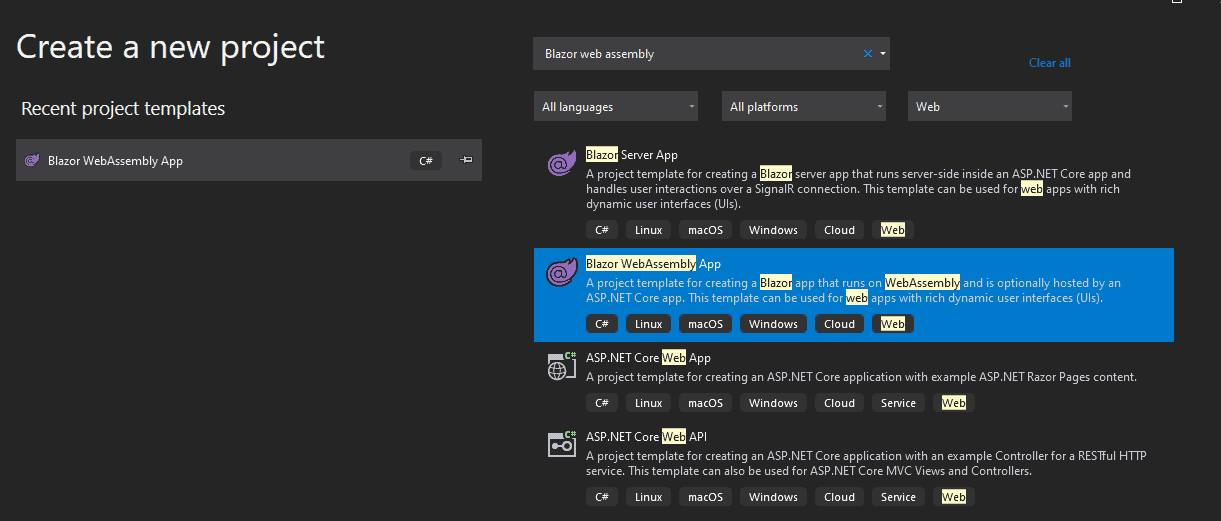Image resolution: width=1221 pixels, height=521 pixels.
Task: Click macOS tag under ASP.NET Core Web App
Action: [x=705, y=403]
